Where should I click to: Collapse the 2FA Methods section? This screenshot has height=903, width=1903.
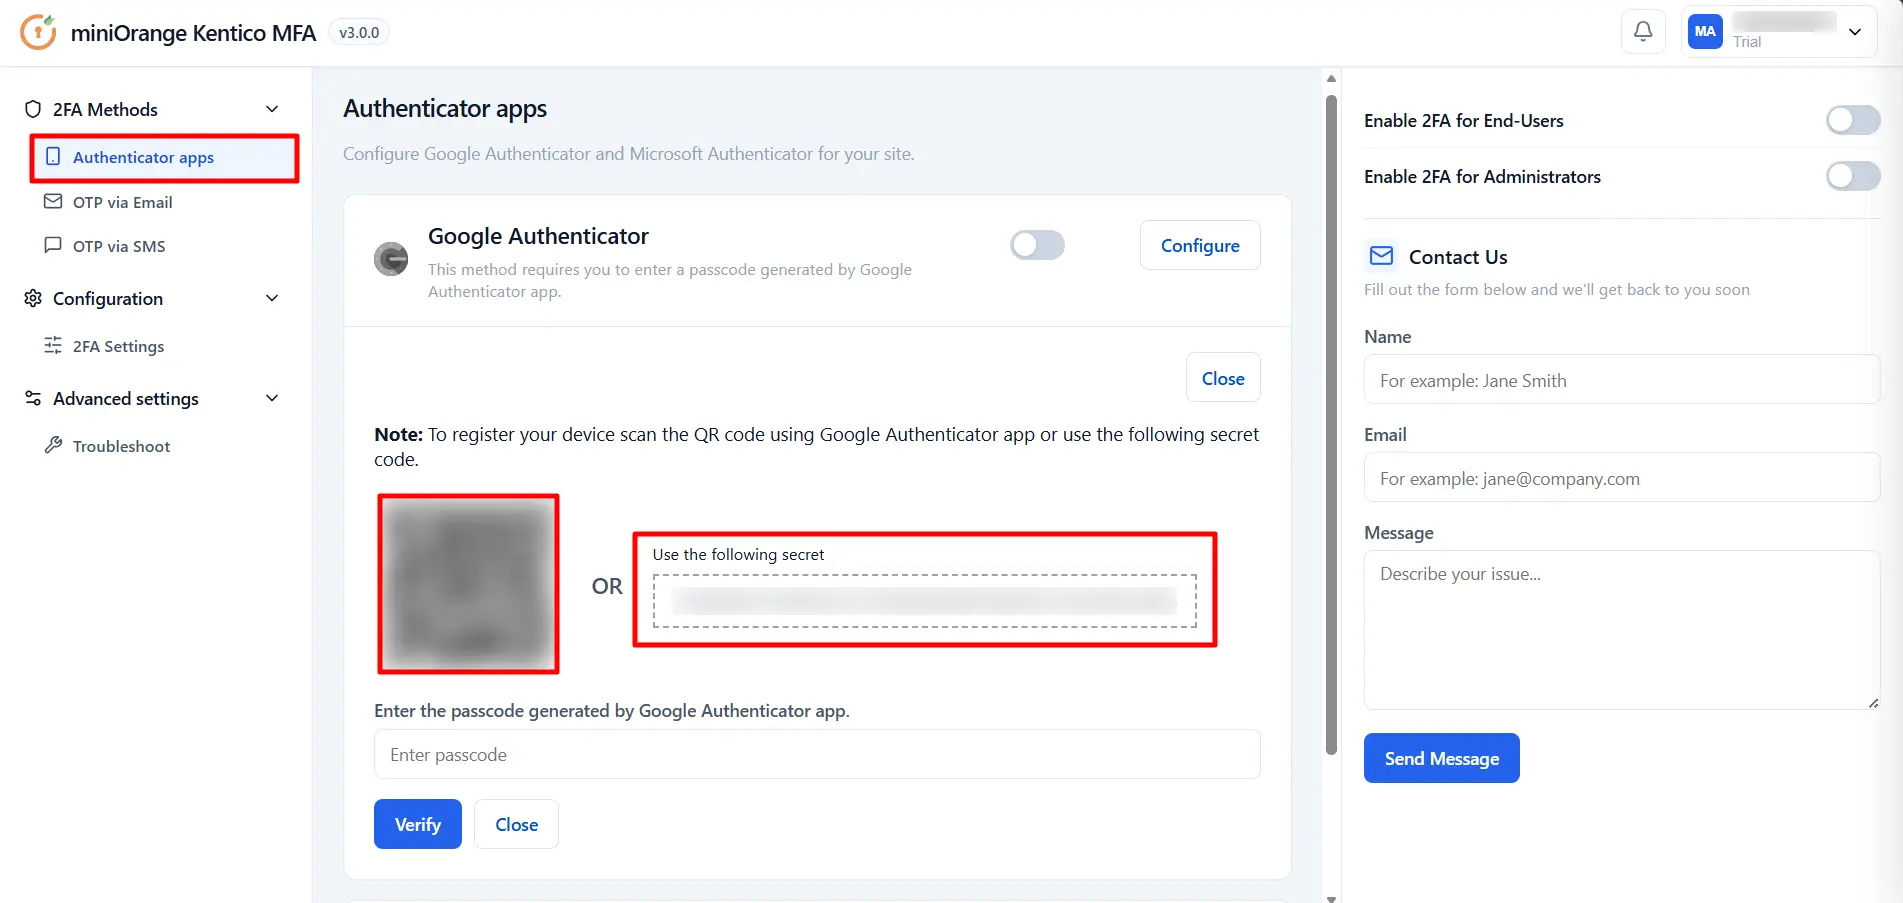pos(272,109)
